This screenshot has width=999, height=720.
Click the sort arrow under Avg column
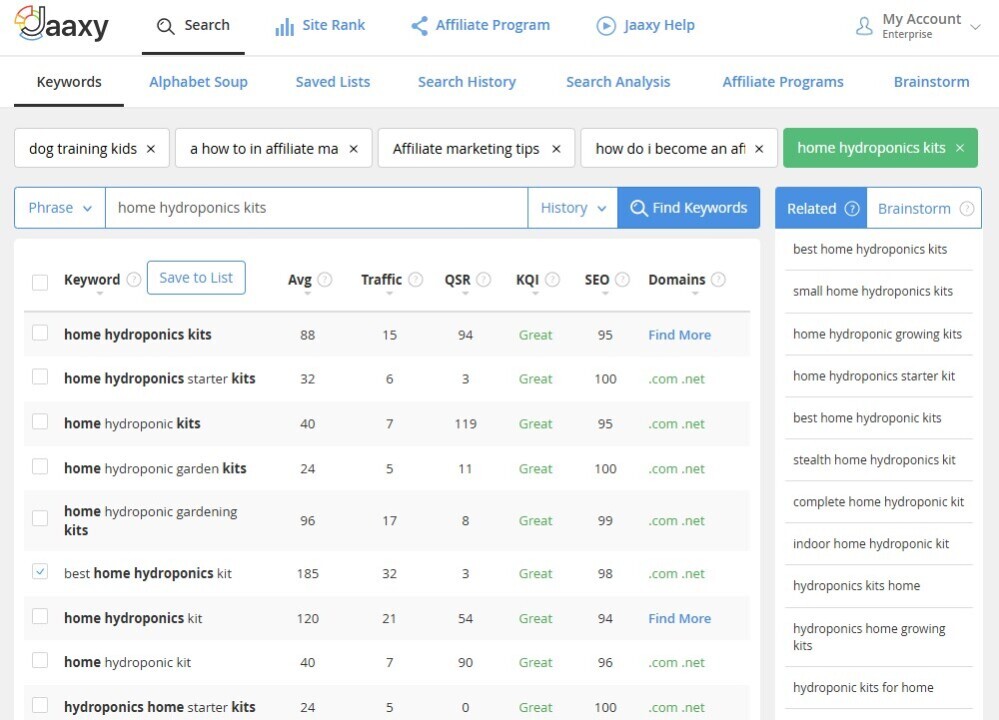pos(307,294)
